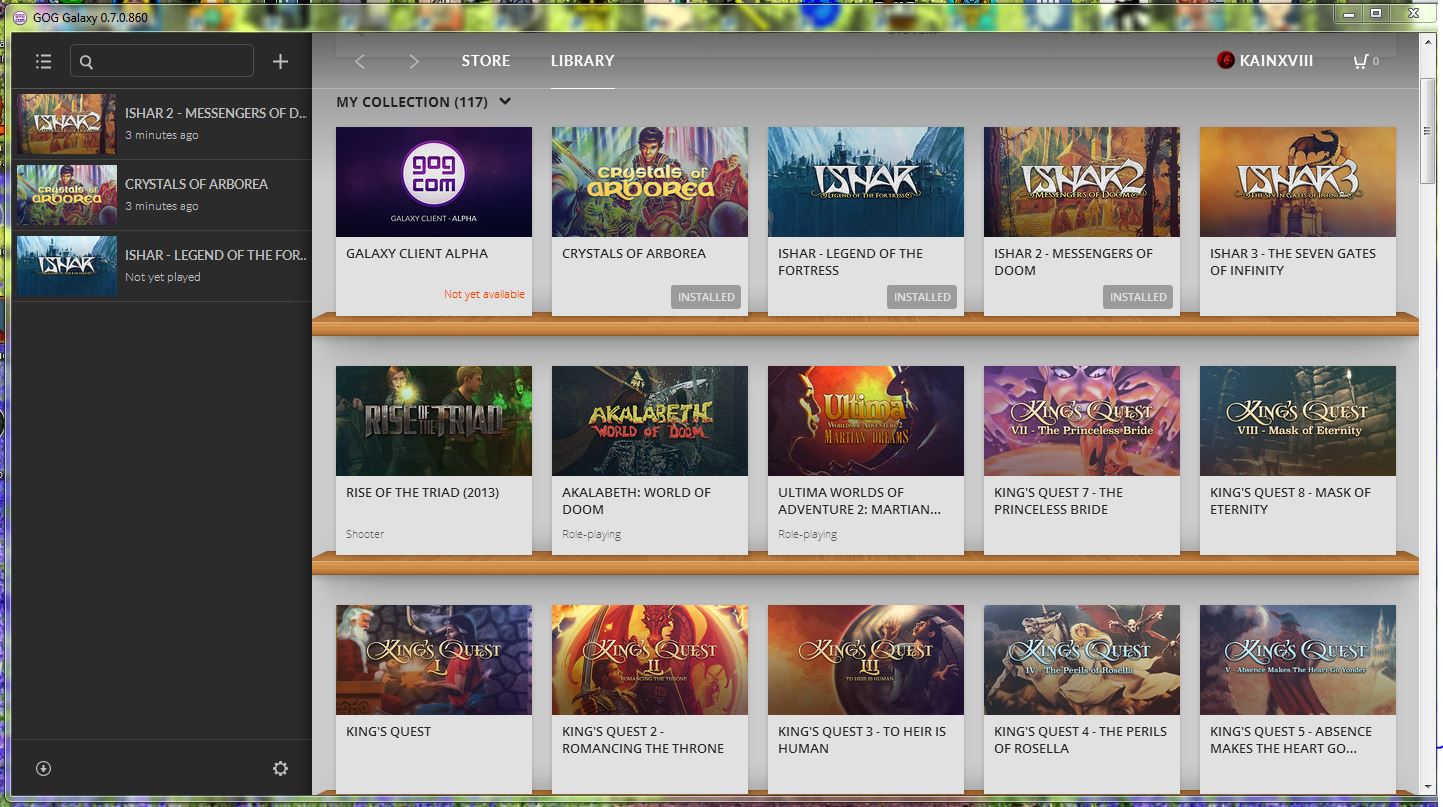Image resolution: width=1443 pixels, height=807 pixels.
Task: Click the 'KING'S QUEST 7 - THE PRINCELESS BRIDE' title
Action: (1058, 501)
